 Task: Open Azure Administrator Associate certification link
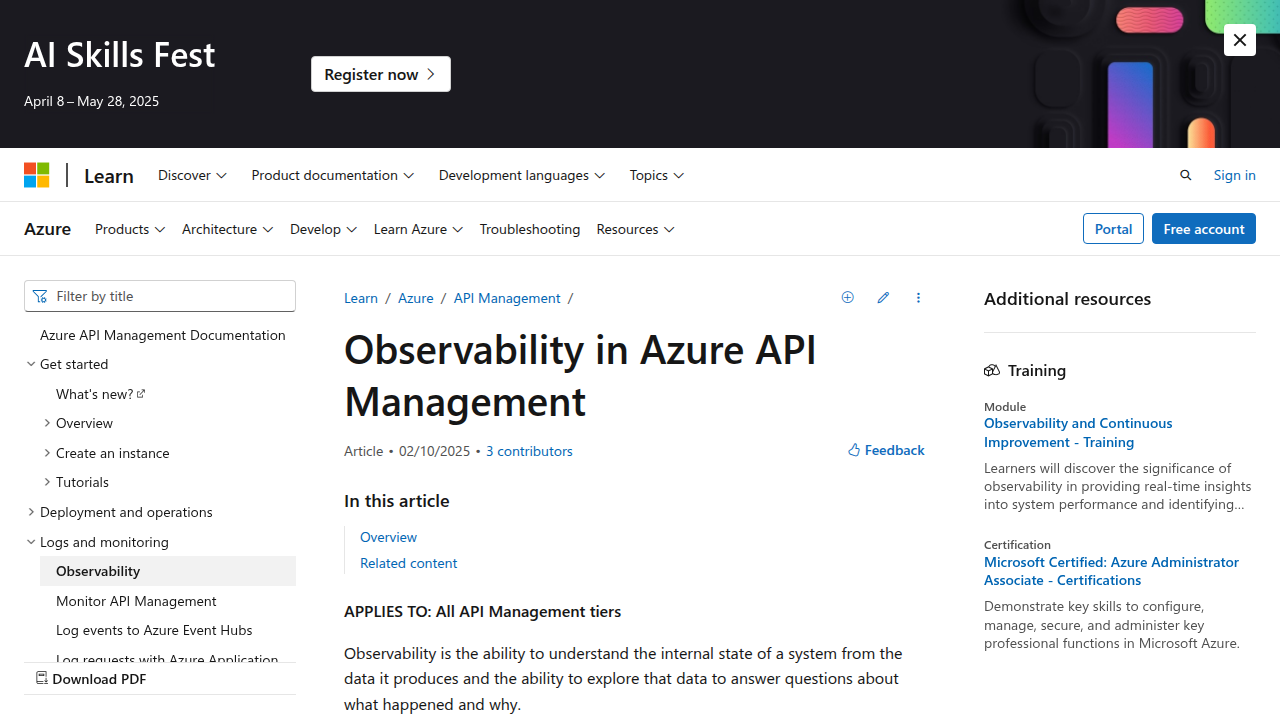[1111, 571]
